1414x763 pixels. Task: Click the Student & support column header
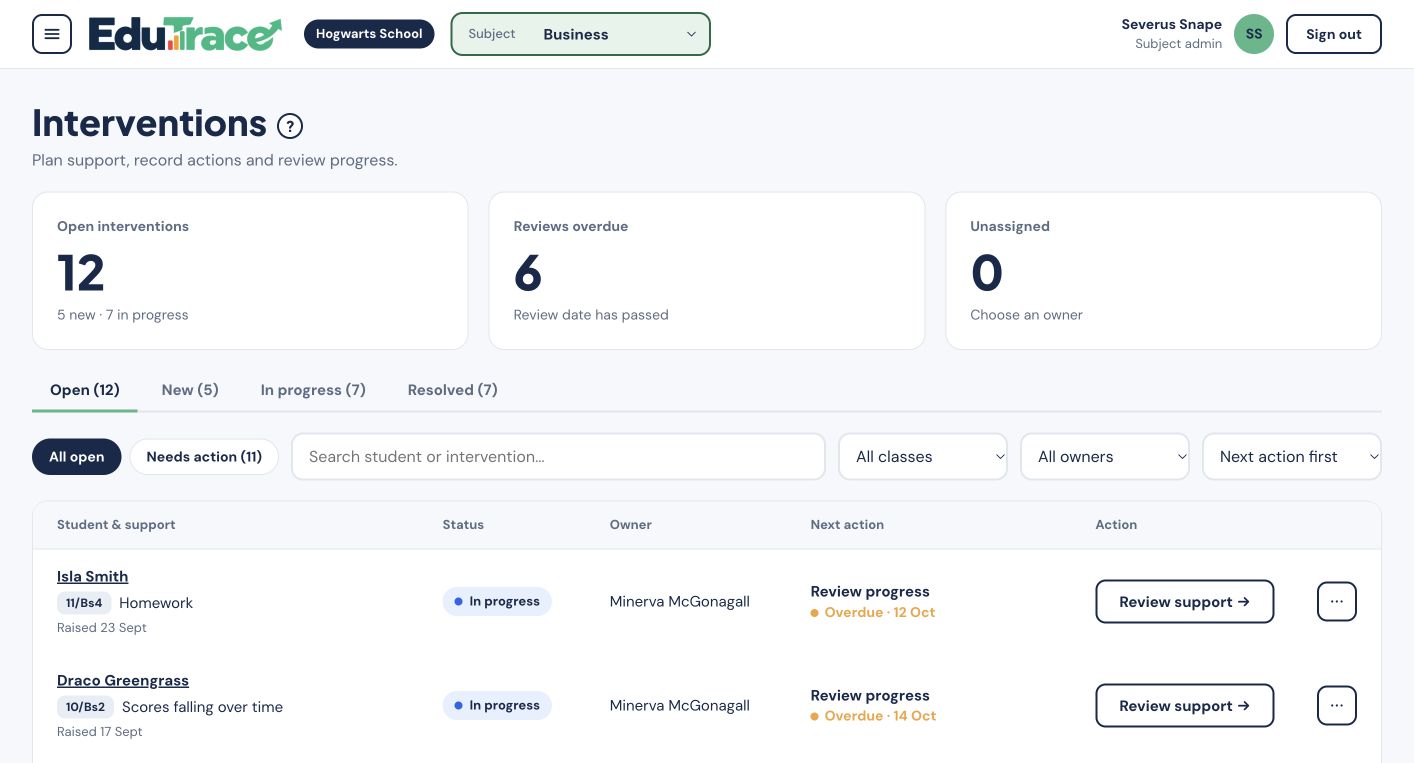tap(116, 525)
